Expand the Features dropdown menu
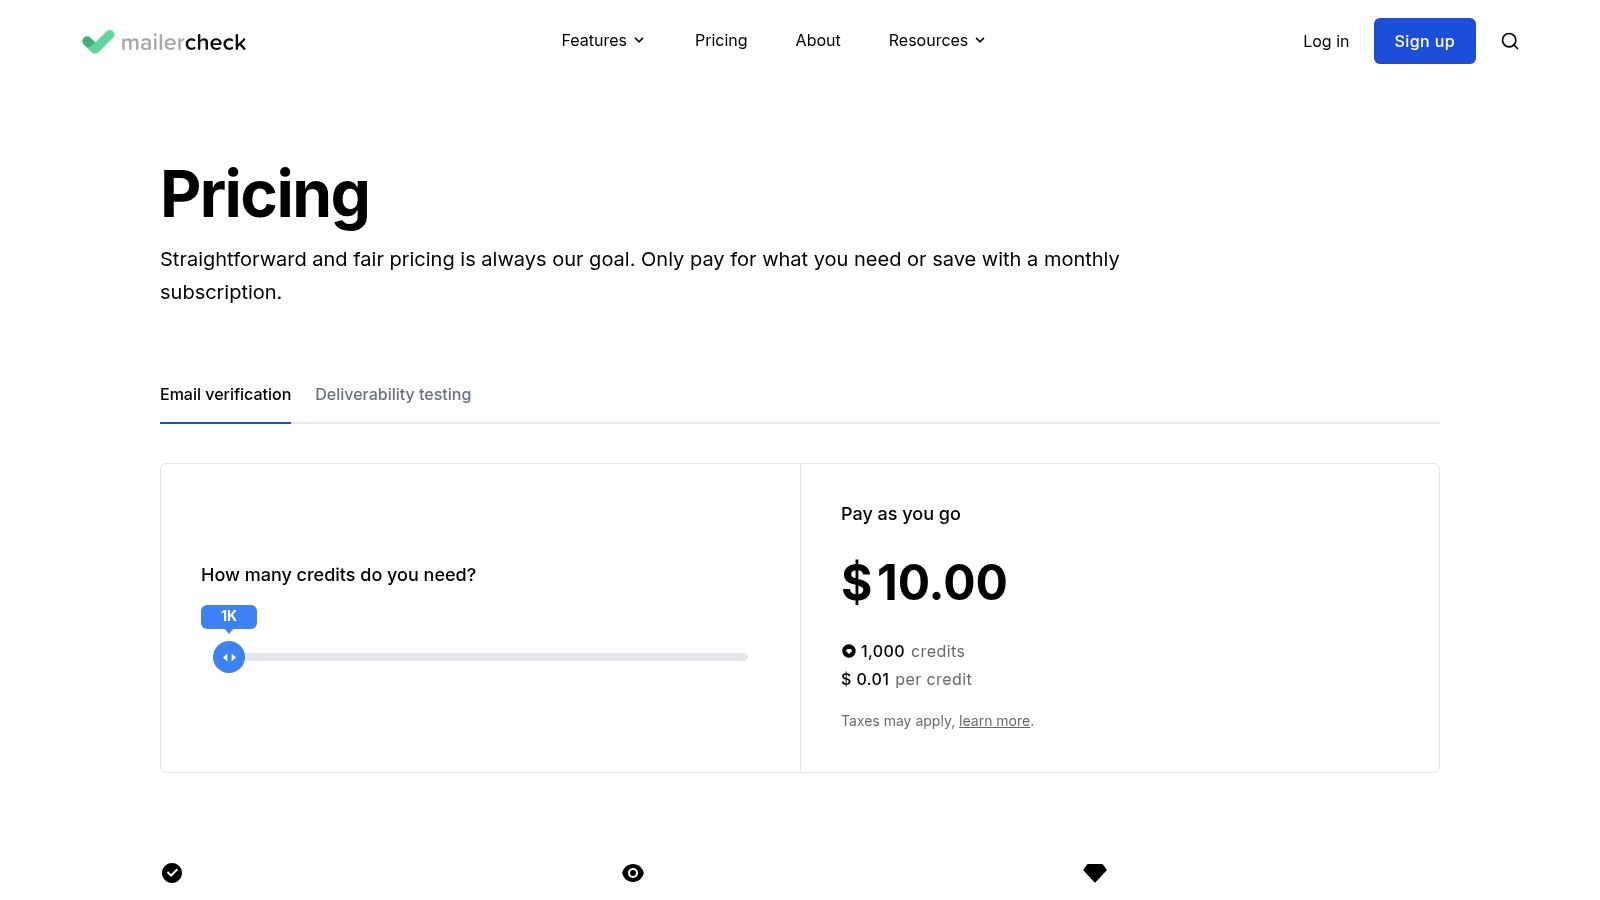The width and height of the screenshot is (1600, 900). click(594, 40)
